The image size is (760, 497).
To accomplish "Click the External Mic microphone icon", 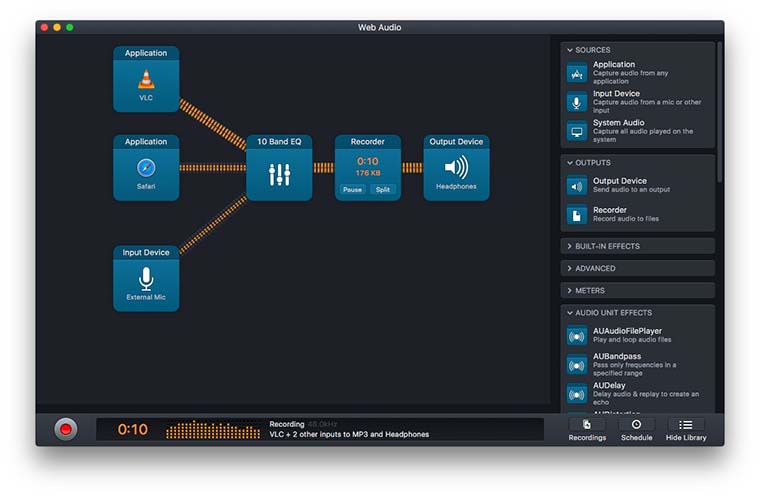I will coord(146,278).
